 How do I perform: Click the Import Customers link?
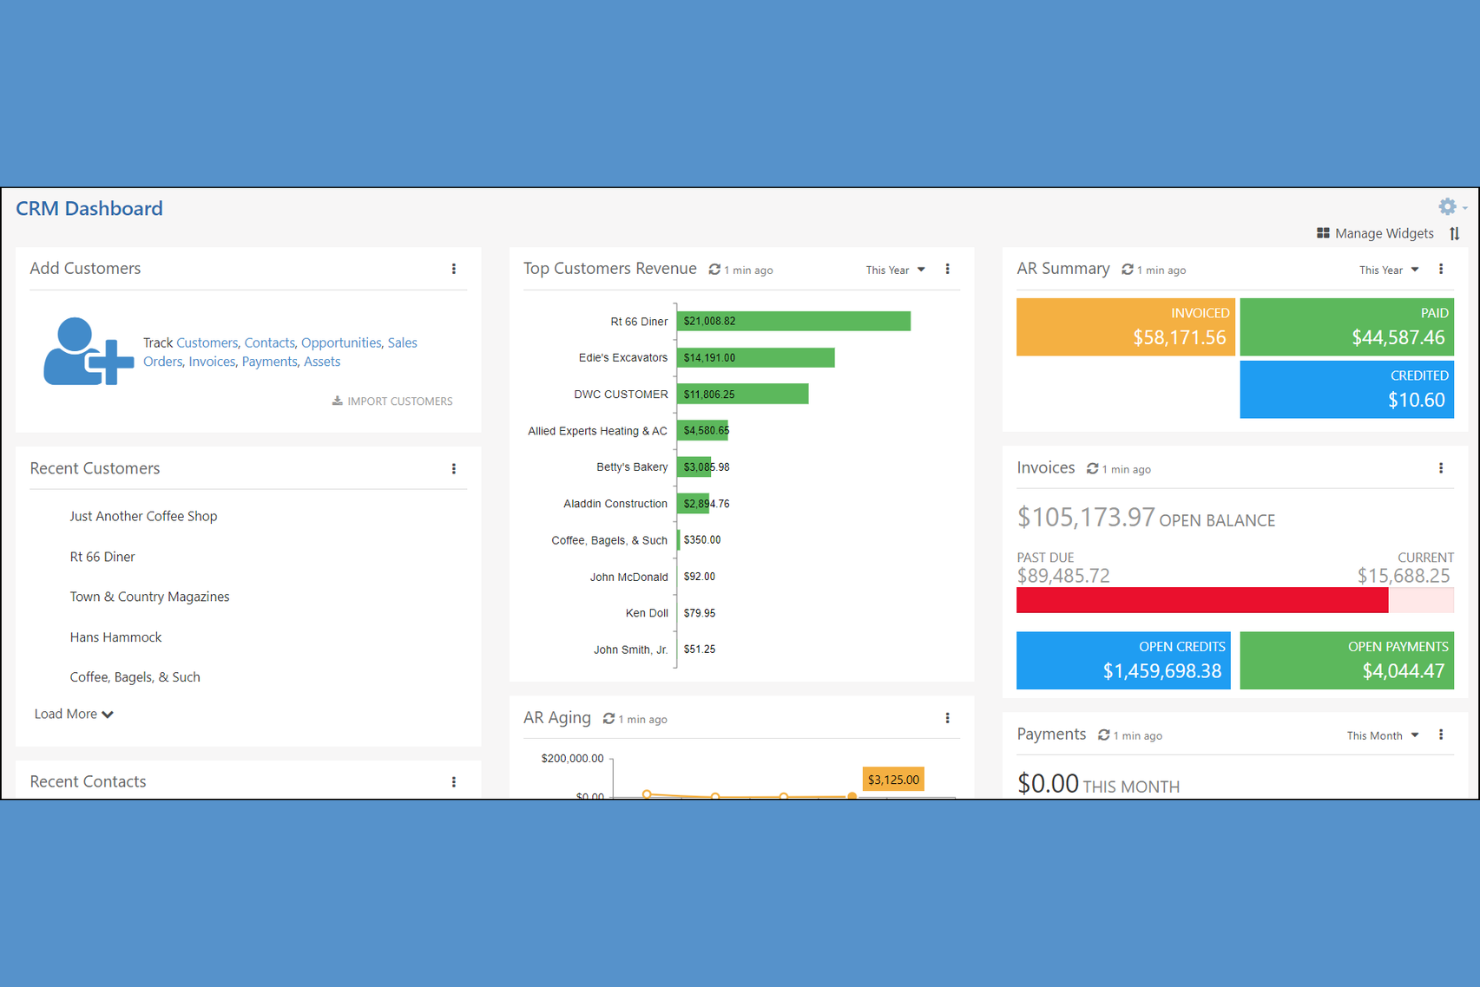(399, 401)
